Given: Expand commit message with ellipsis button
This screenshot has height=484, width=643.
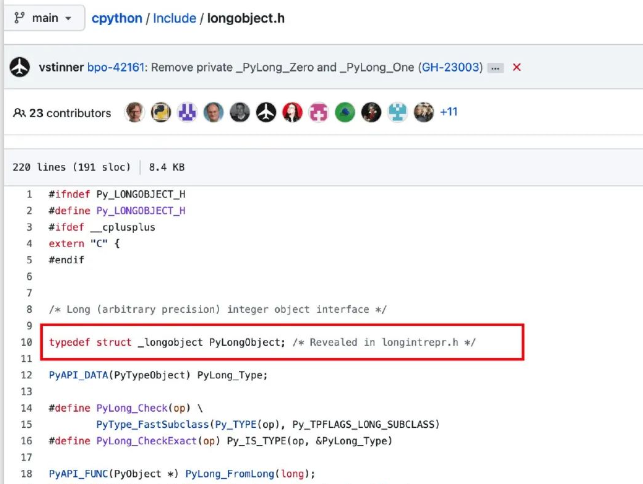Looking at the screenshot, I should pos(495,68).
